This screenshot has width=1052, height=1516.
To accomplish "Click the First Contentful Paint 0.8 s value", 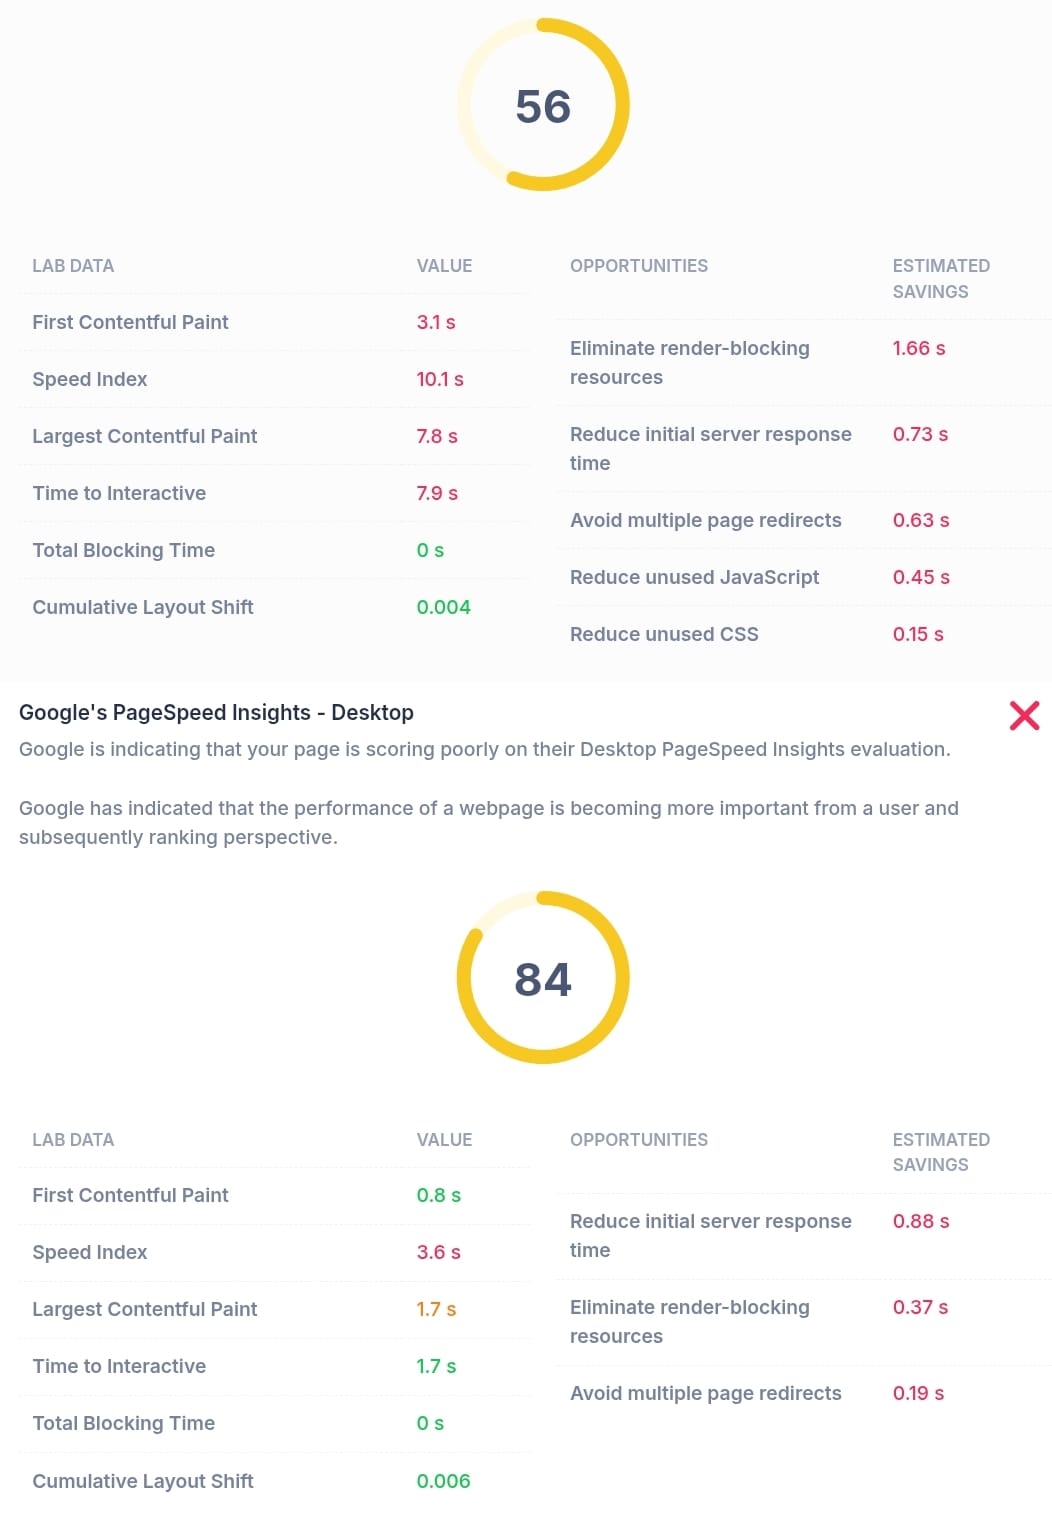I will click(438, 1195).
